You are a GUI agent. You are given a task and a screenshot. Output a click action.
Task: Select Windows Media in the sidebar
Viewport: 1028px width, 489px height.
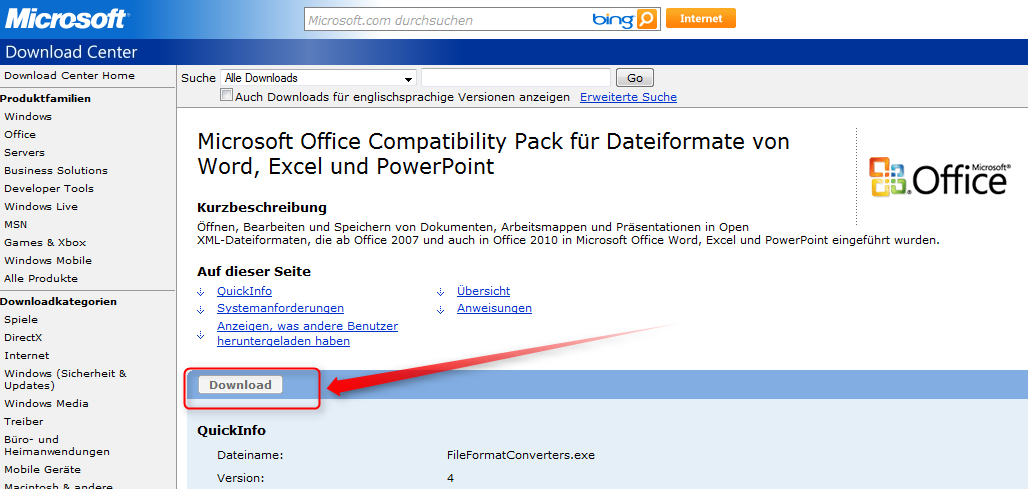click(x=46, y=404)
